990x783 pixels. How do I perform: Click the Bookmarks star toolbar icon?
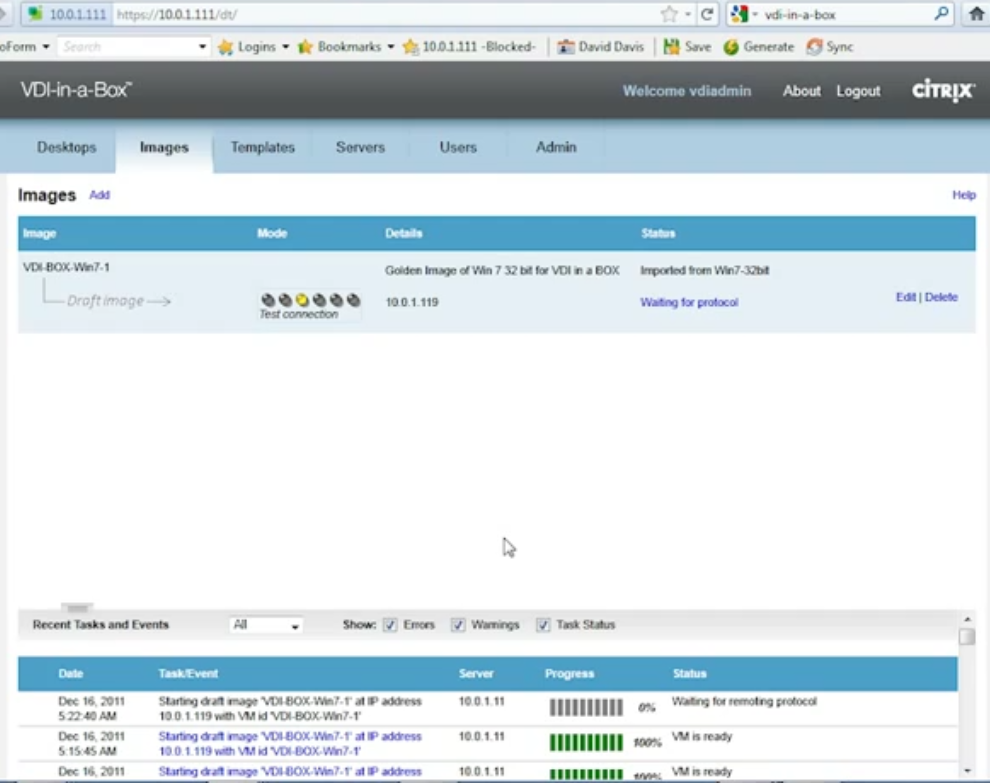pos(306,47)
